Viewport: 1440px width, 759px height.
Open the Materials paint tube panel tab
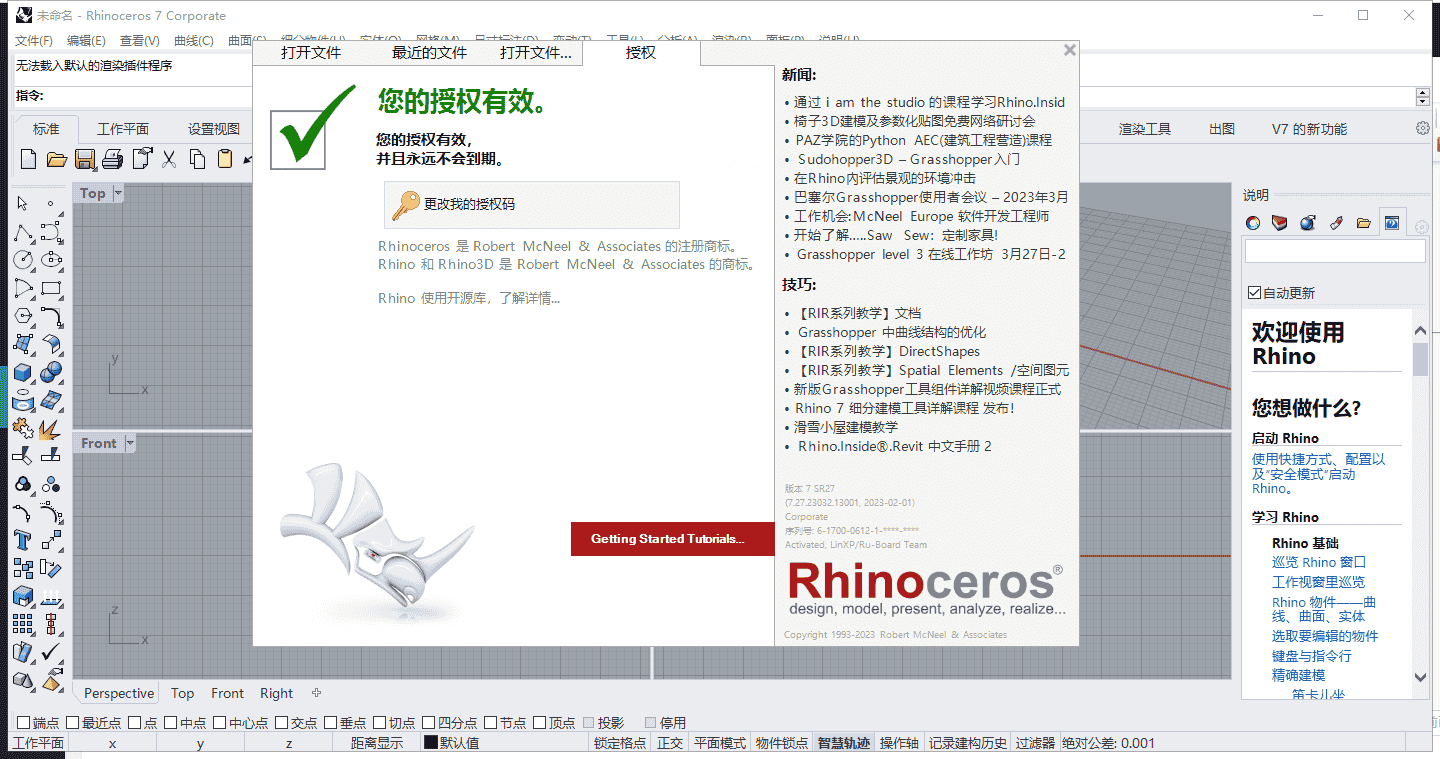(1336, 223)
